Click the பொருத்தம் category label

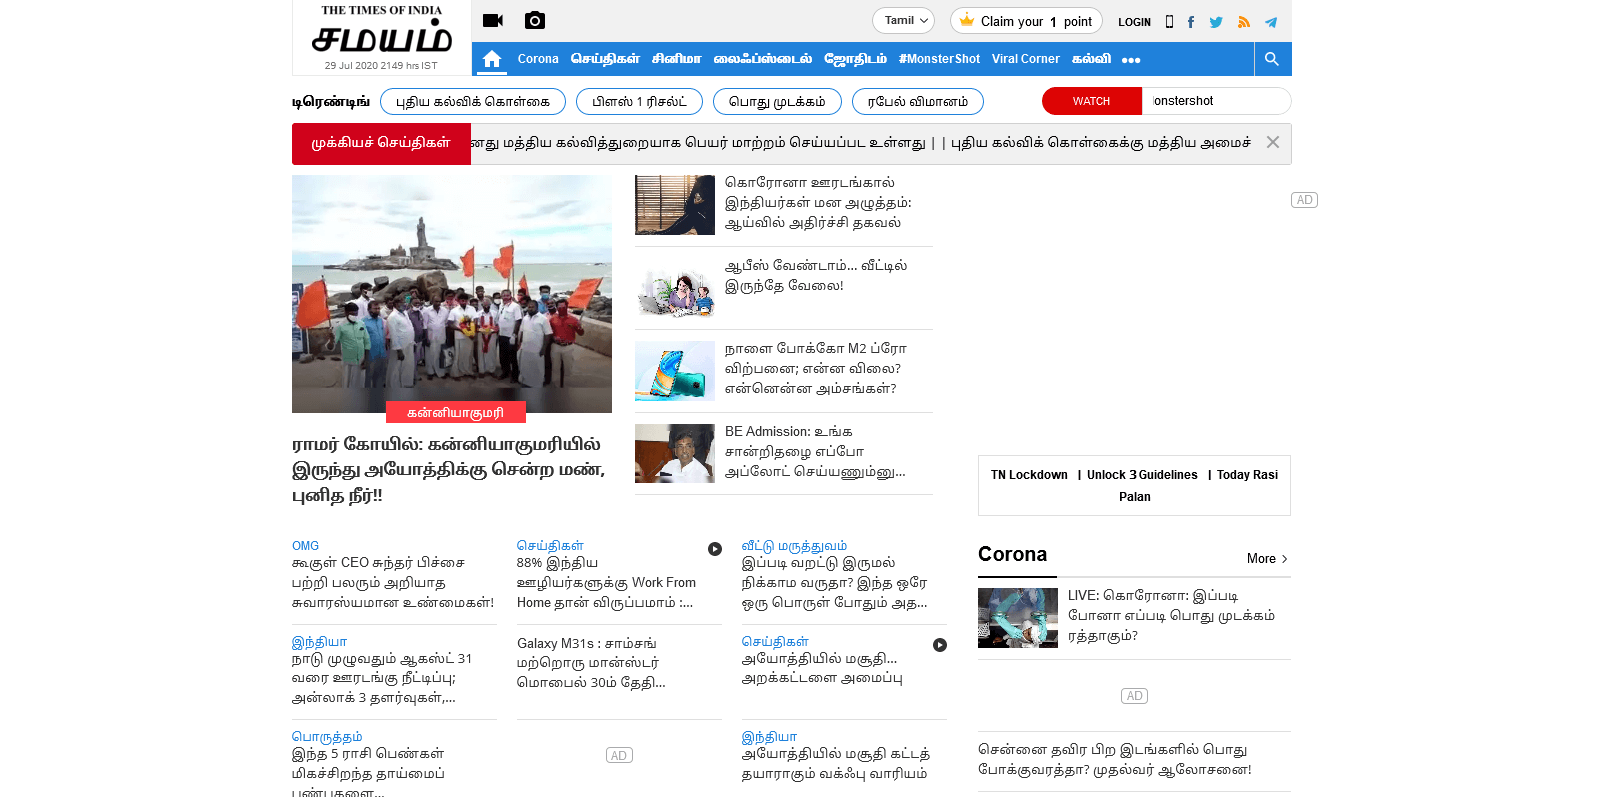point(327,737)
